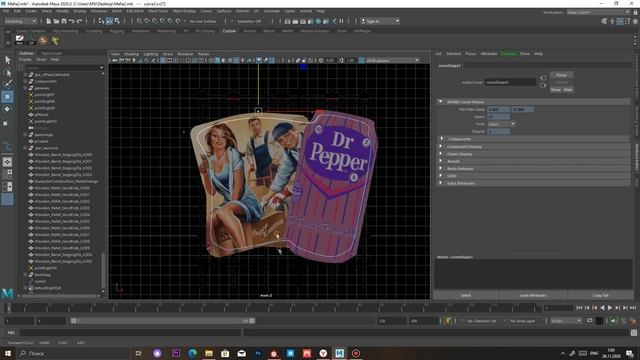
Task: Click the Save Scene icon
Action: coord(64,21)
